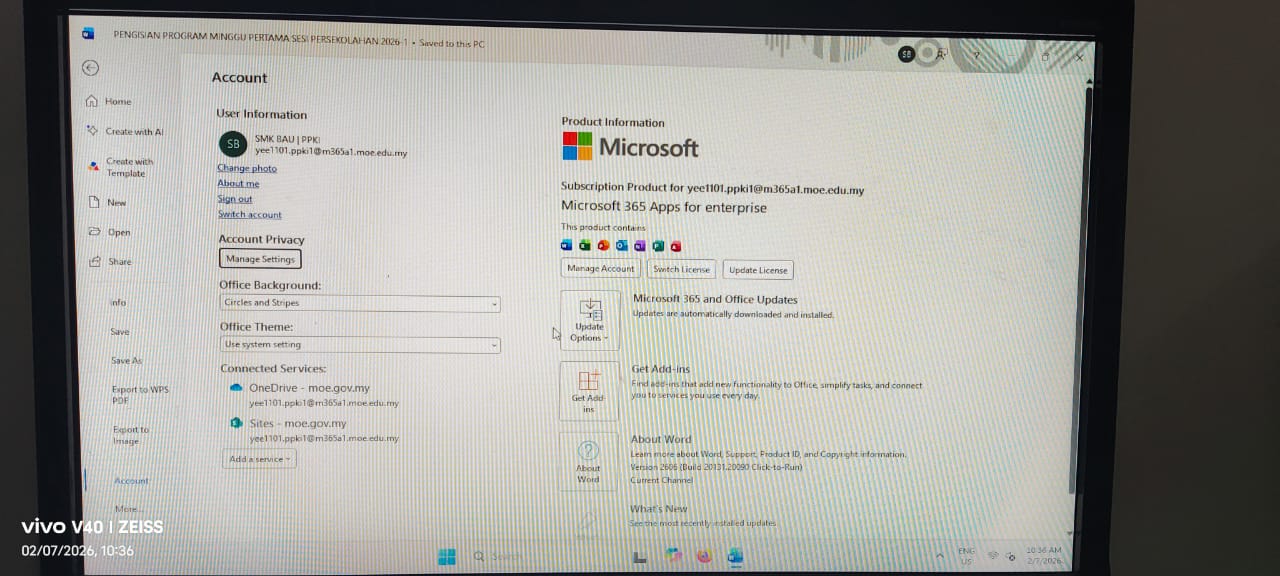Click the PowerPoint icon in the product contents row
The image size is (1280, 576).
point(603,245)
